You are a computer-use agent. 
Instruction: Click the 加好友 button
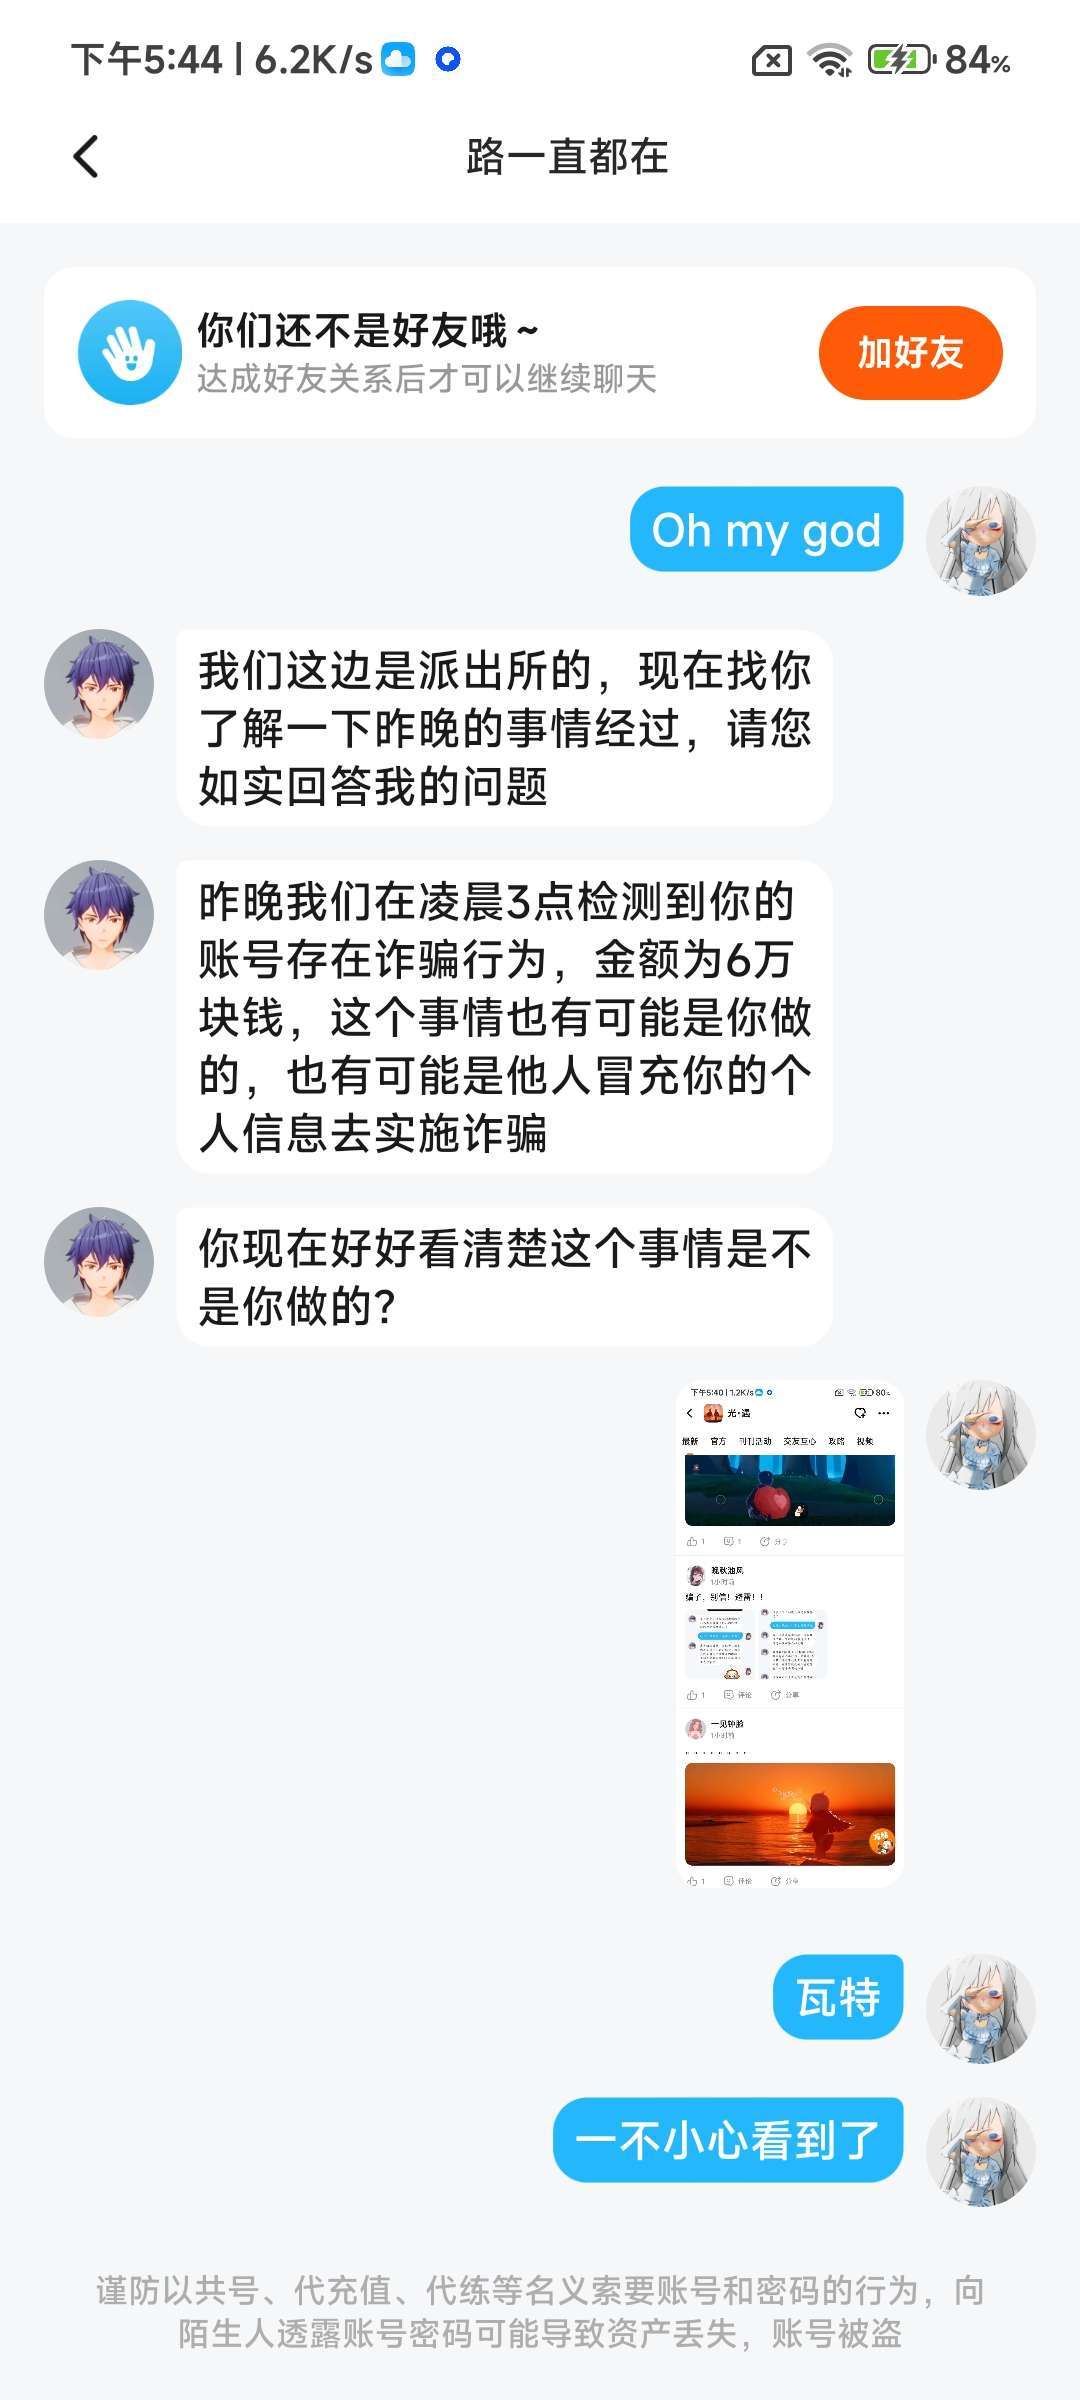910,353
